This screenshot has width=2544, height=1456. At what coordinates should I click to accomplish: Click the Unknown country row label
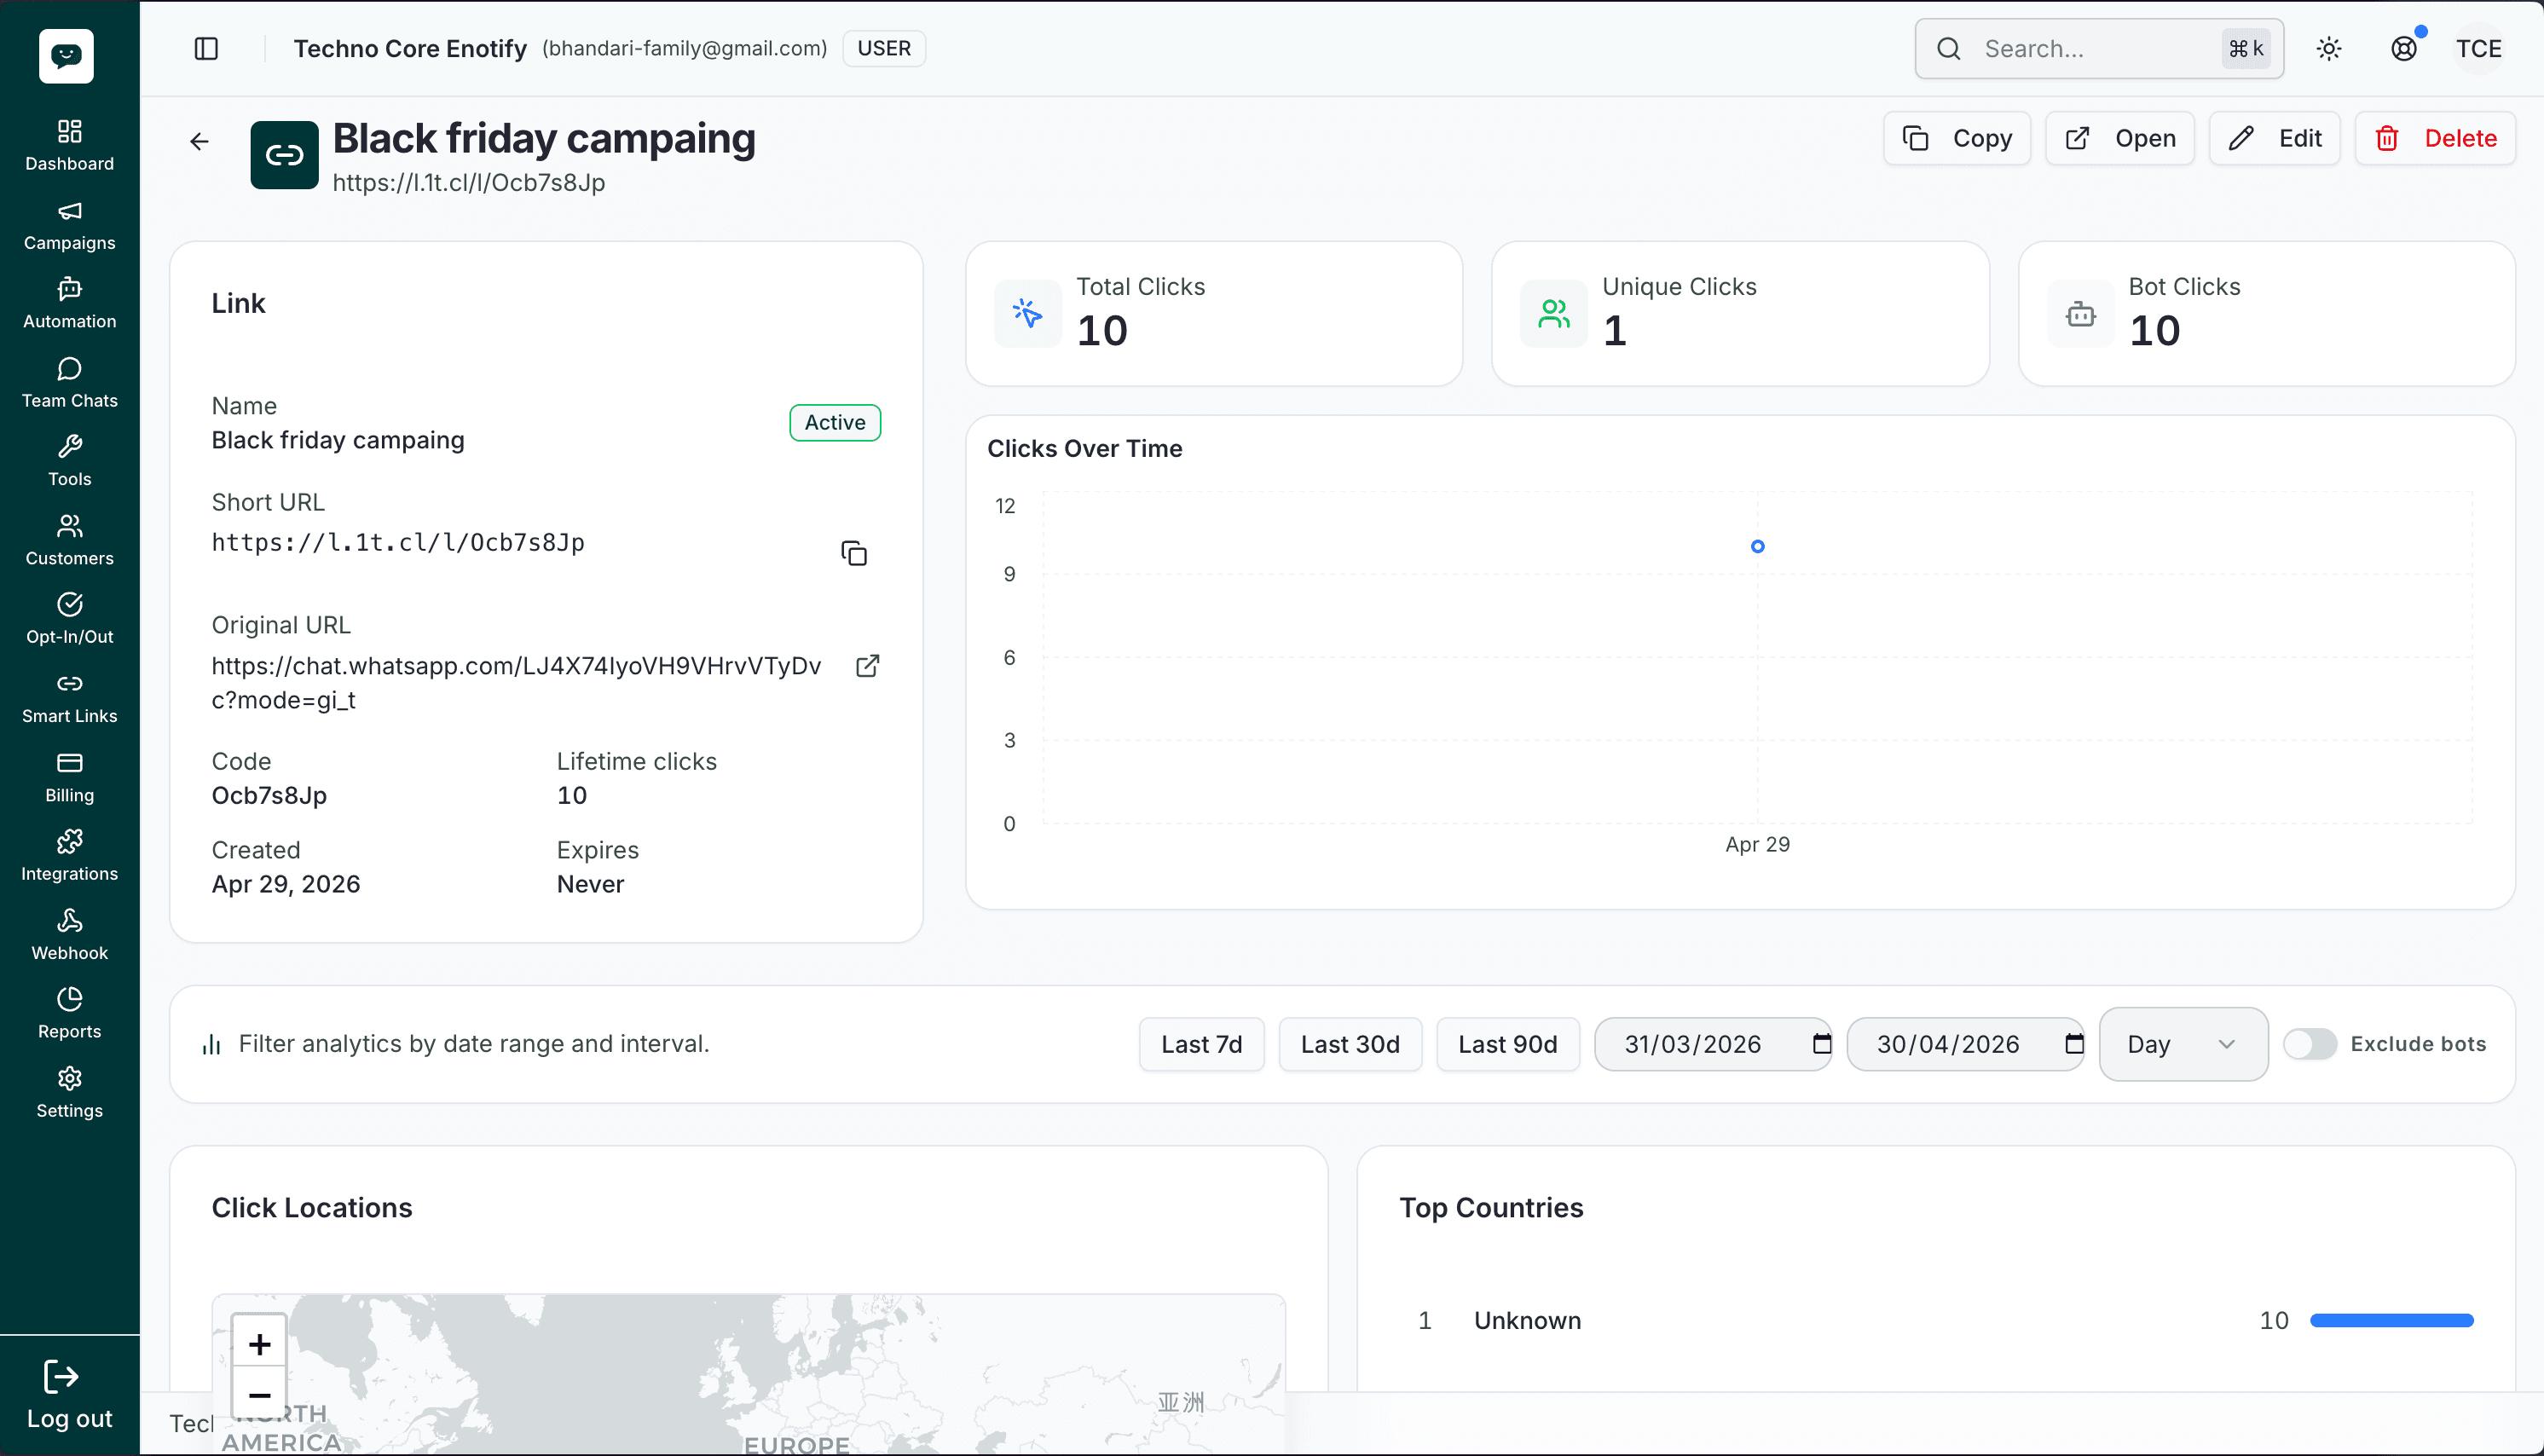coord(1527,1321)
